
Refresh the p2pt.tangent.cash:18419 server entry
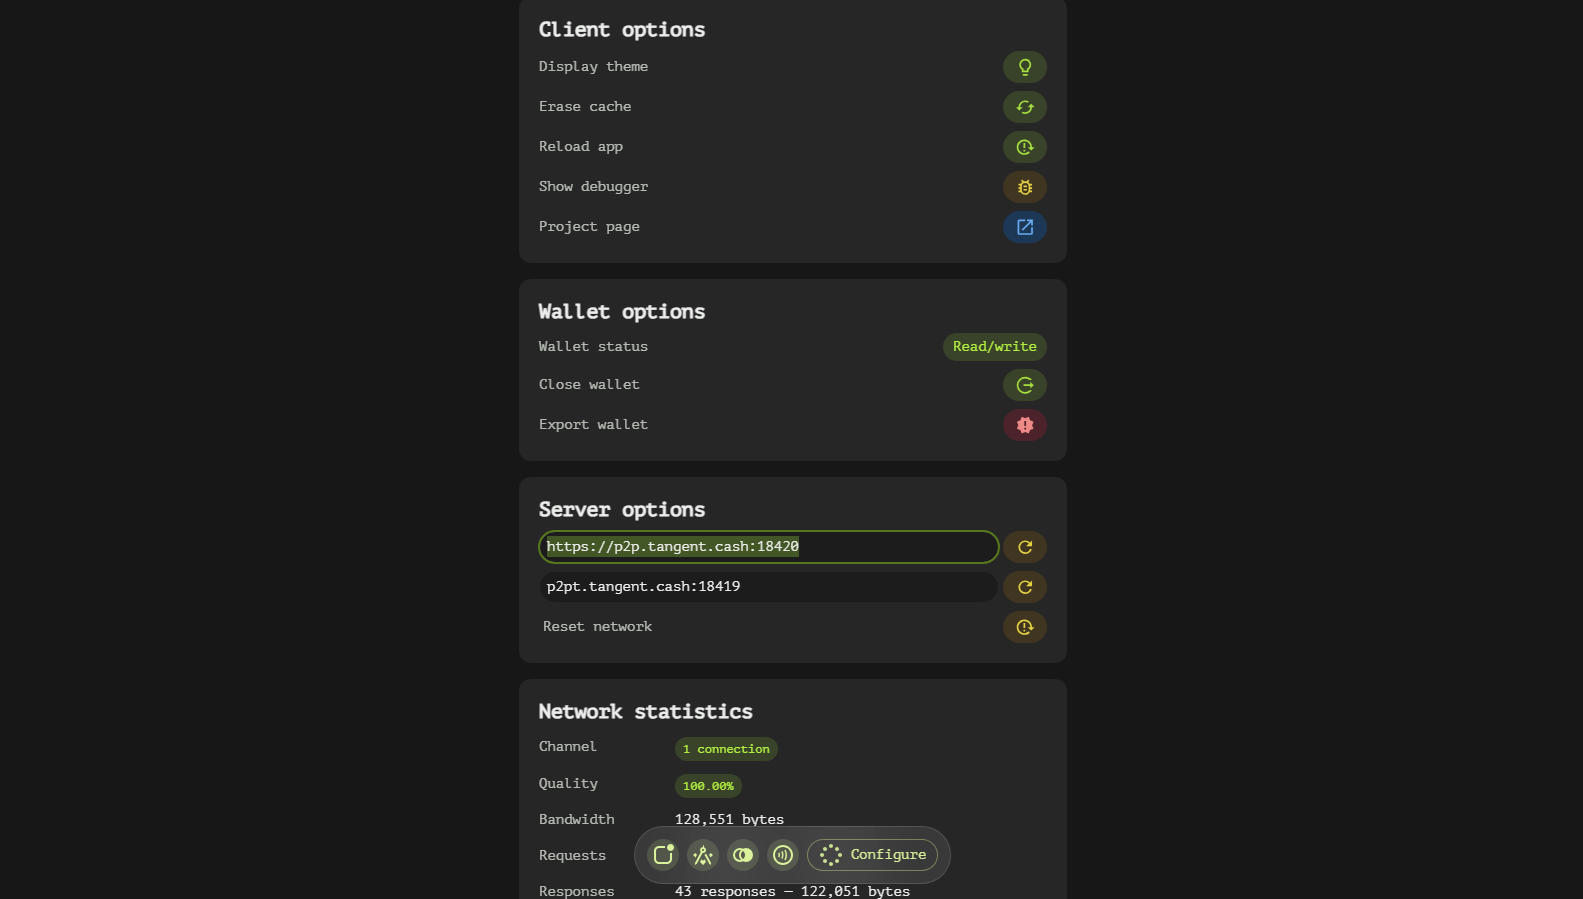click(1024, 587)
